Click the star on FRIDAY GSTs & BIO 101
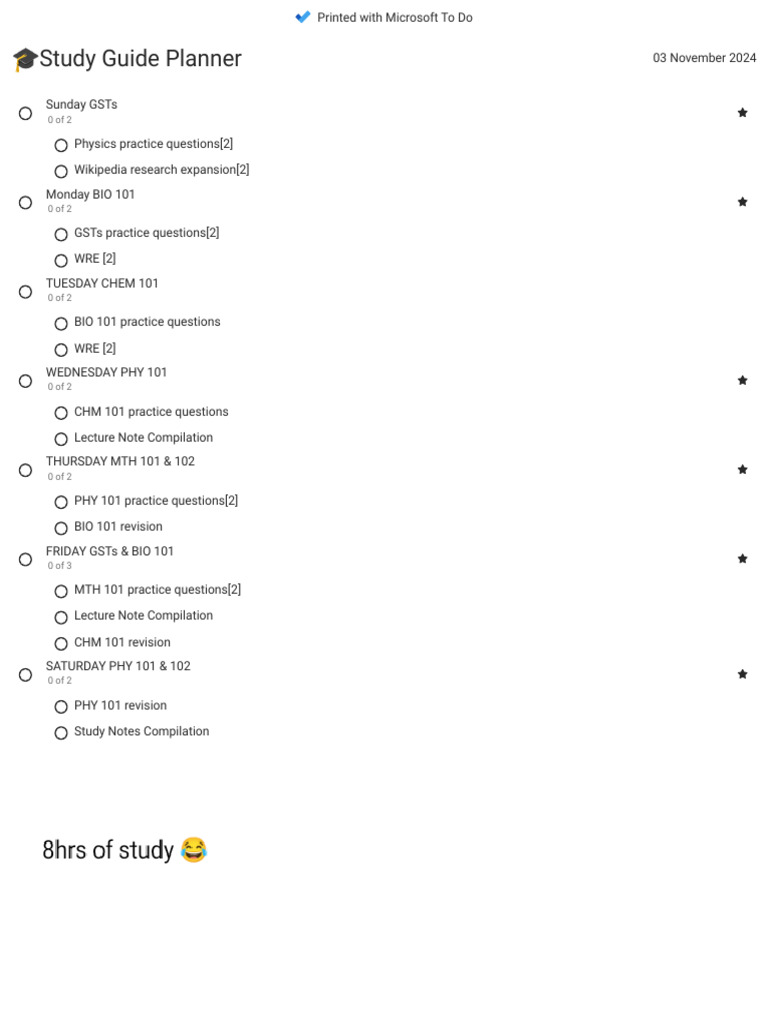768x1024 pixels. point(742,558)
